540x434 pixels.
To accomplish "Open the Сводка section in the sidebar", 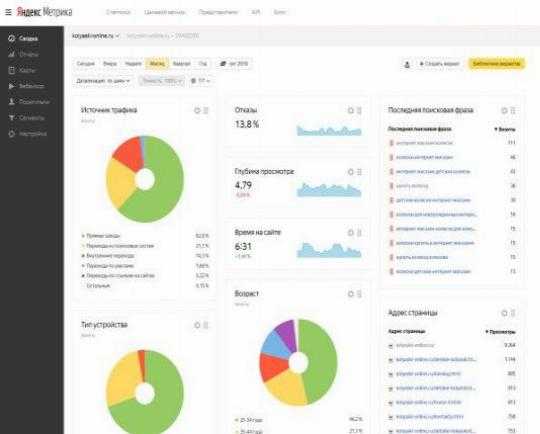I will coord(23,38).
